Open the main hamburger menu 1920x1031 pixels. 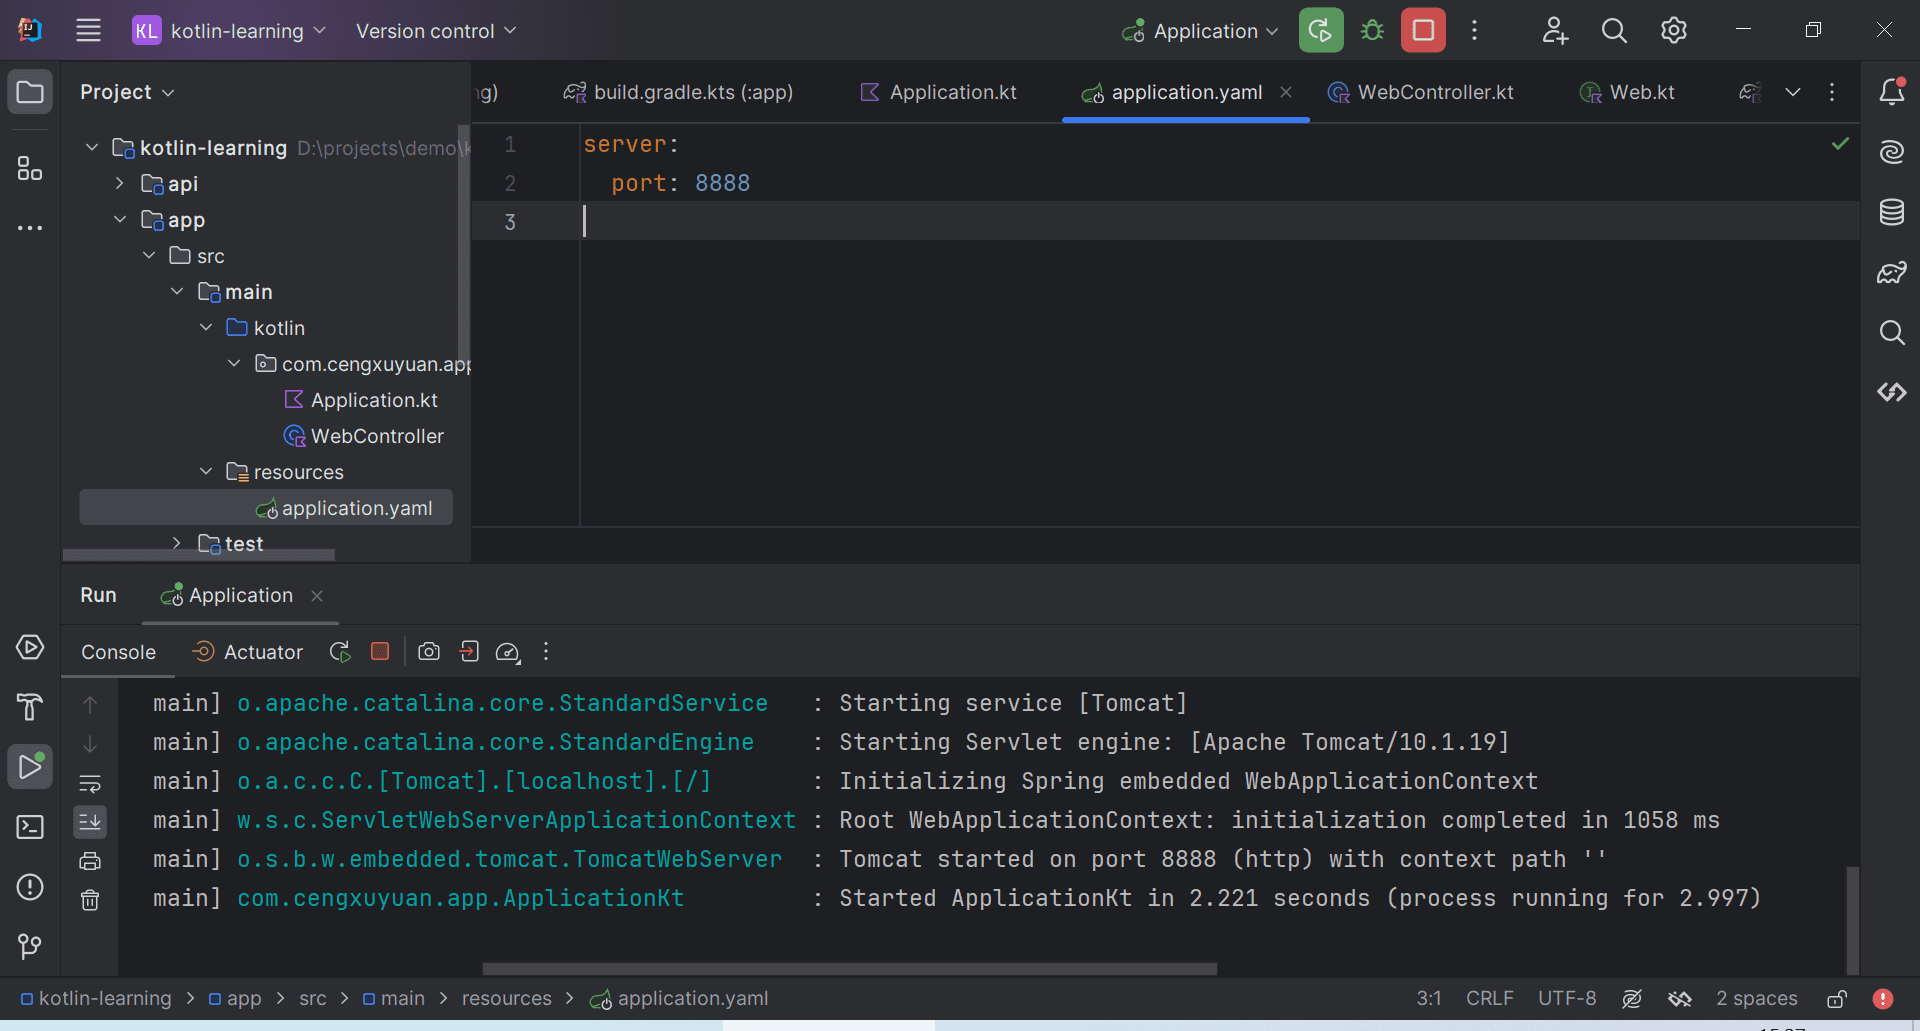(88, 30)
